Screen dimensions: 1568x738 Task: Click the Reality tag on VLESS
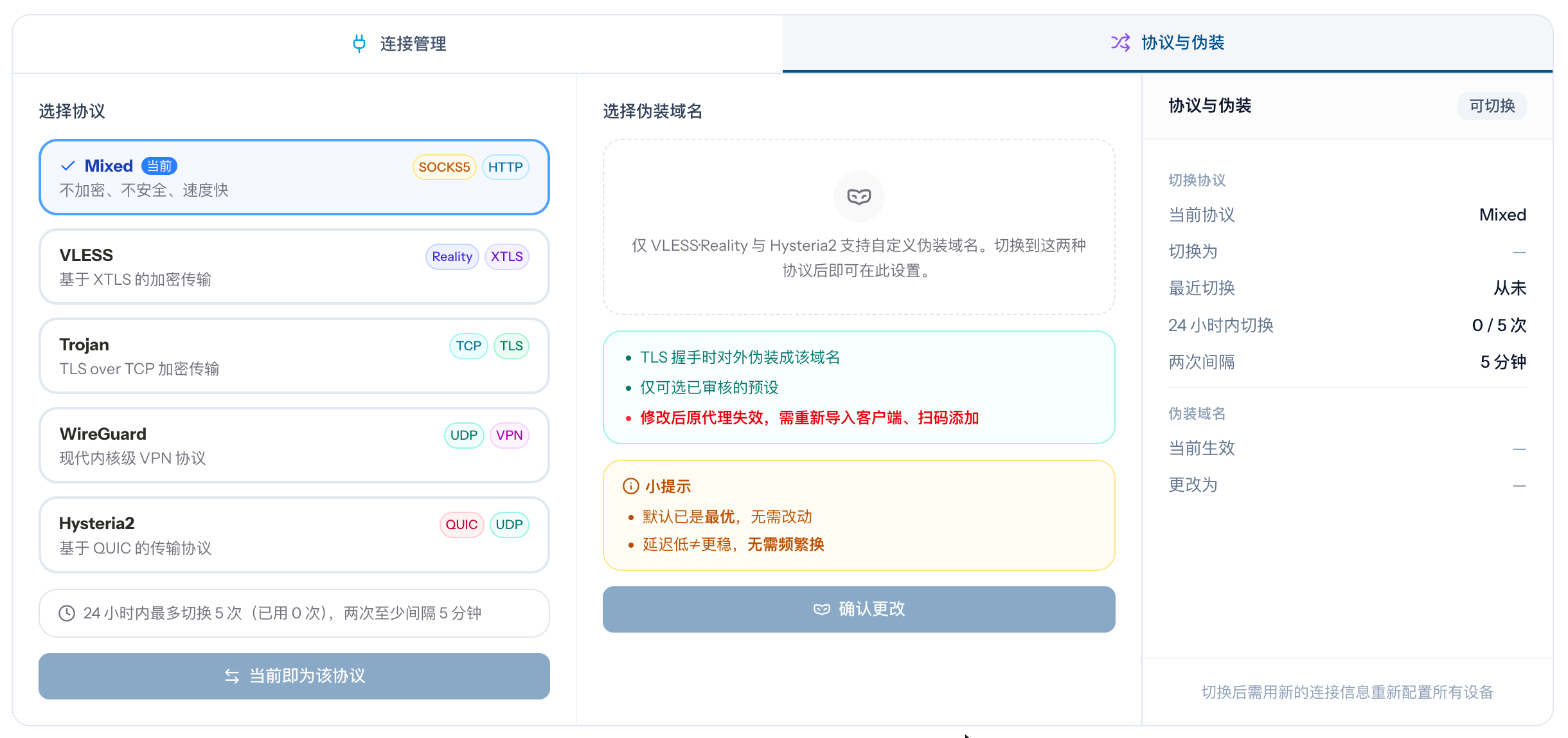(452, 257)
